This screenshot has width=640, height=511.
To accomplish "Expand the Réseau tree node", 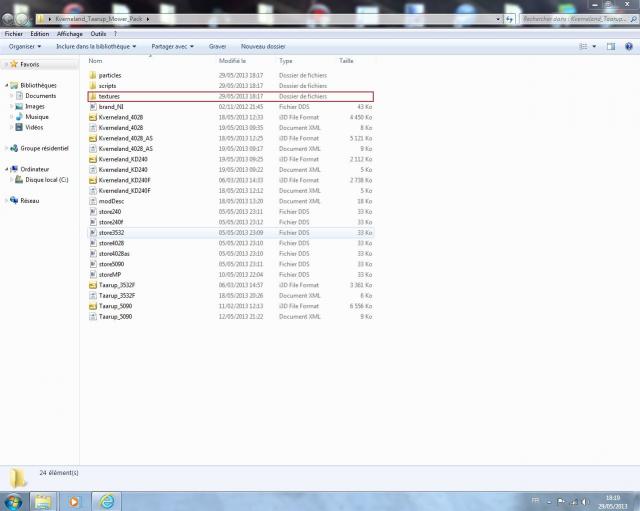I will pyautogui.click(x=7, y=200).
